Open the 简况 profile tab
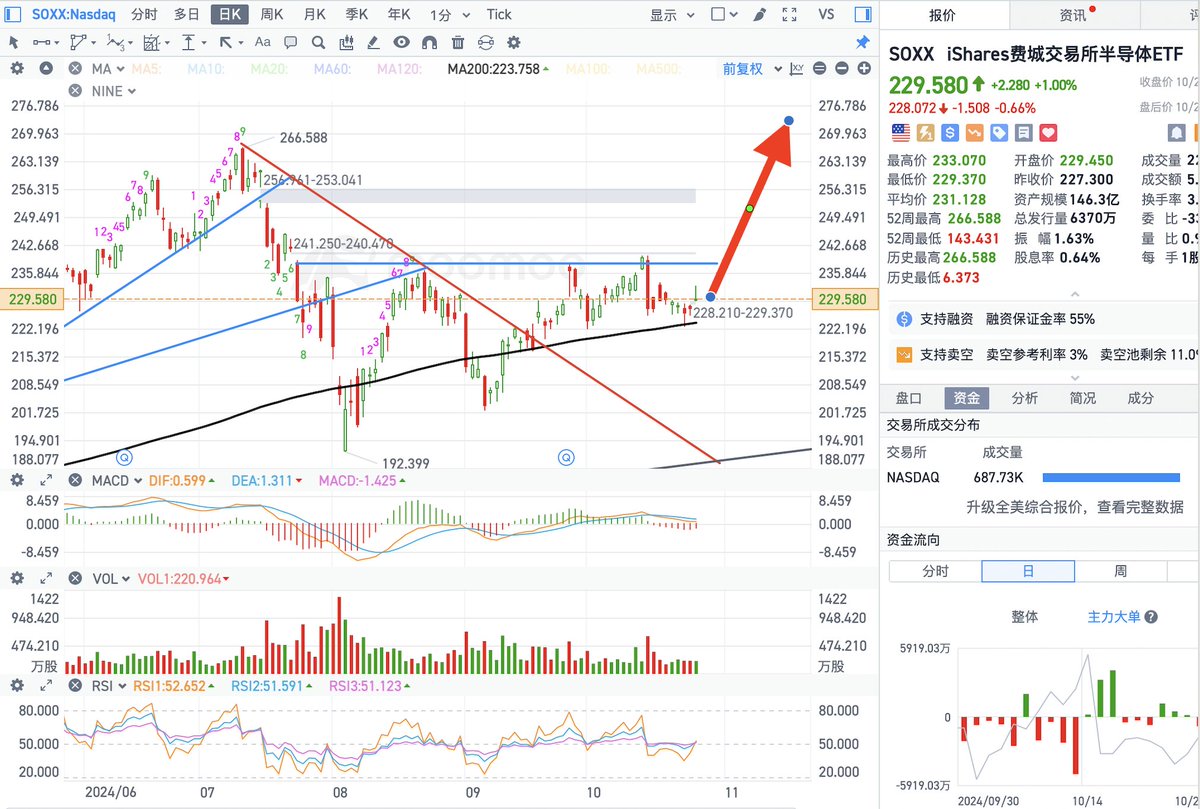 click(x=1082, y=397)
